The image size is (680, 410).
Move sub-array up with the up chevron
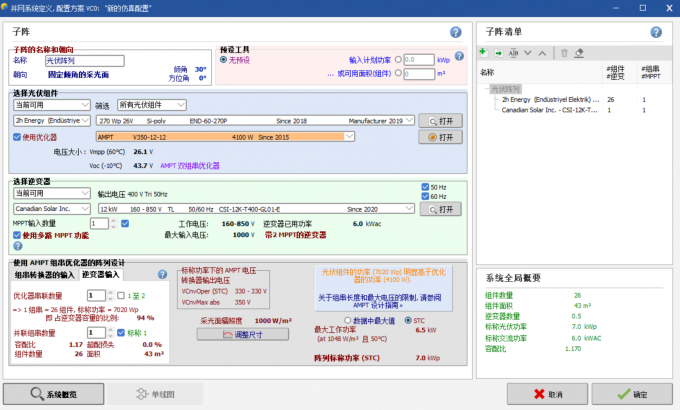click(543, 53)
